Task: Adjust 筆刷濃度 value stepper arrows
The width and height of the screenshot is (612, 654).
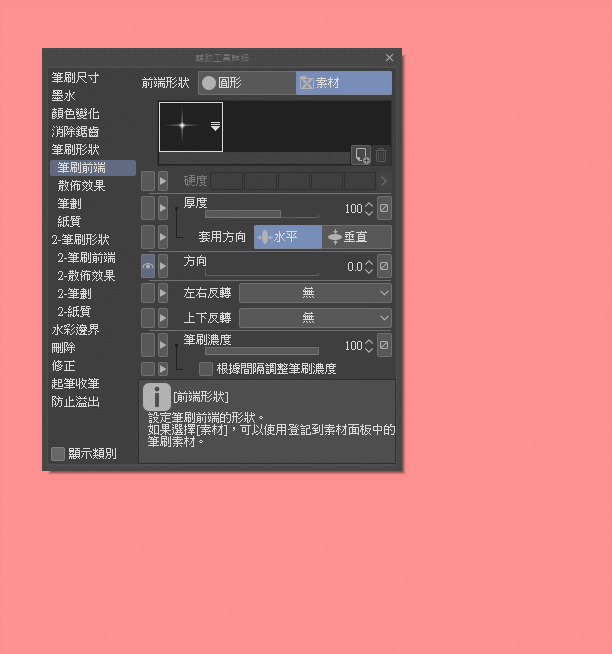Action: click(369, 346)
